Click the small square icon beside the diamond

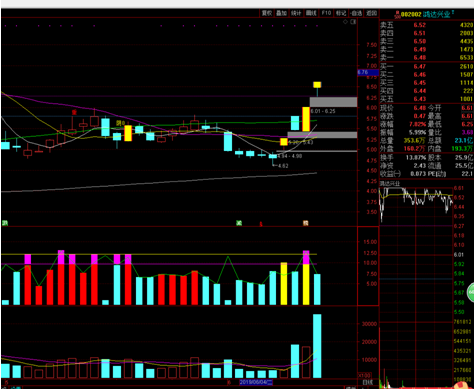353,22
